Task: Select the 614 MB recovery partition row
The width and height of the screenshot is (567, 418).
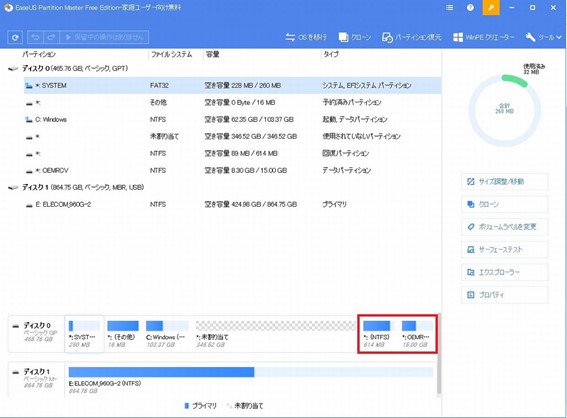Action: (x=233, y=154)
